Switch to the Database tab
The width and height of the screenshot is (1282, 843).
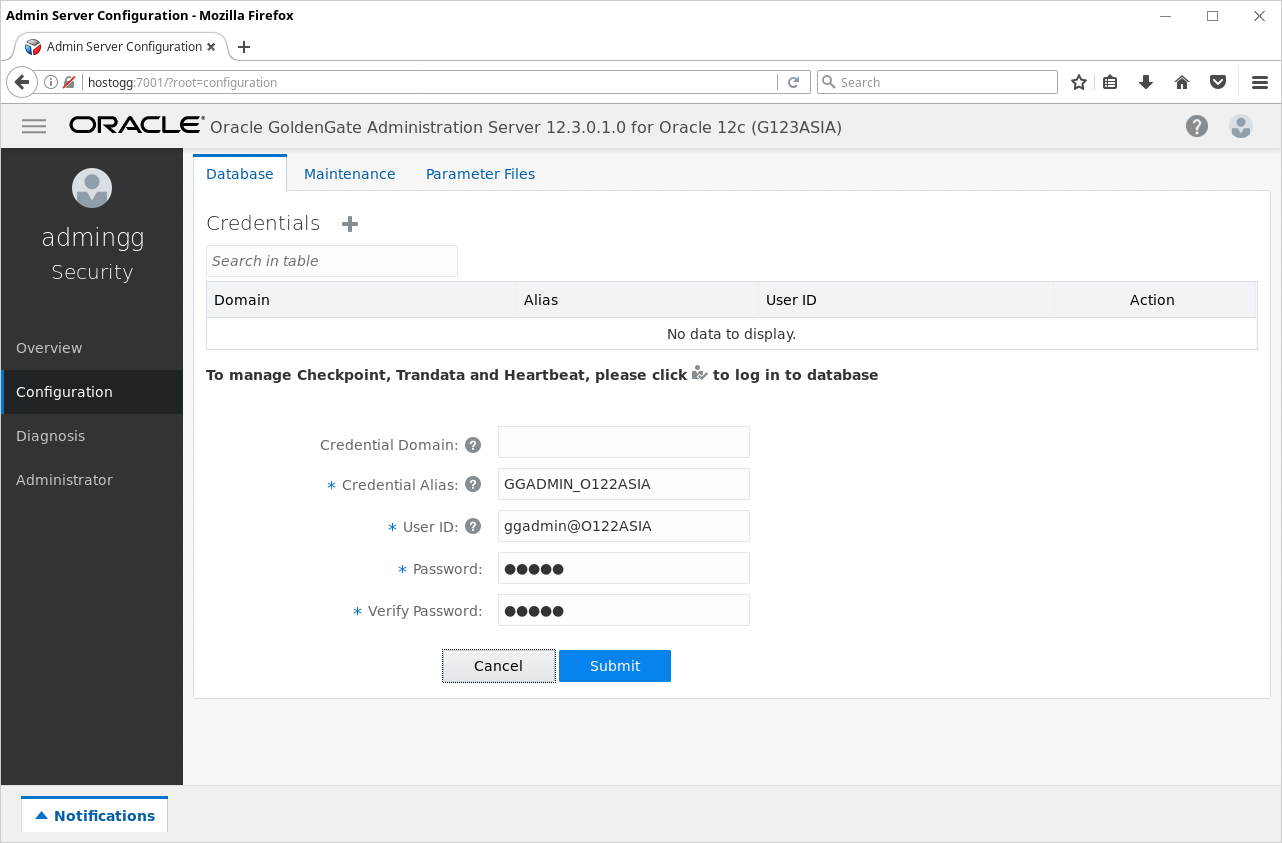click(x=240, y=173)
